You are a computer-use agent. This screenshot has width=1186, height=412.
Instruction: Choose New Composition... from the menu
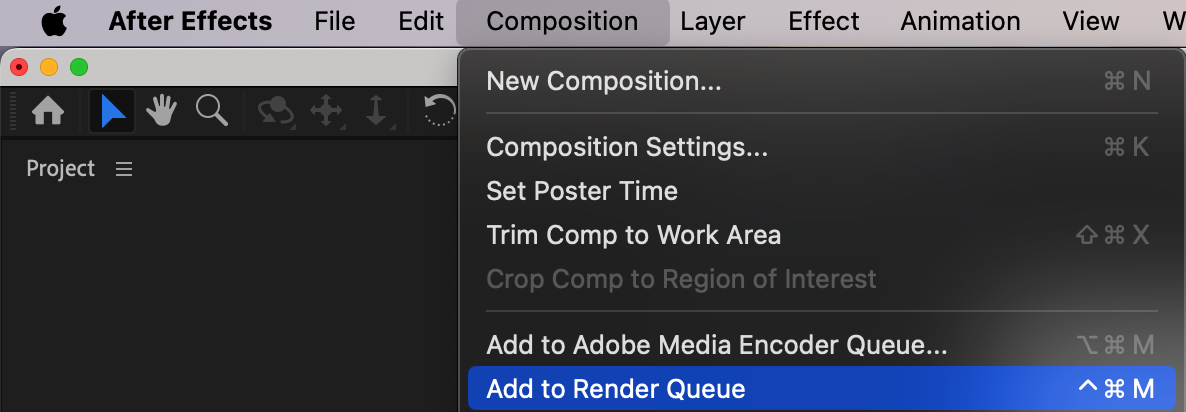(x=604, y=81)
